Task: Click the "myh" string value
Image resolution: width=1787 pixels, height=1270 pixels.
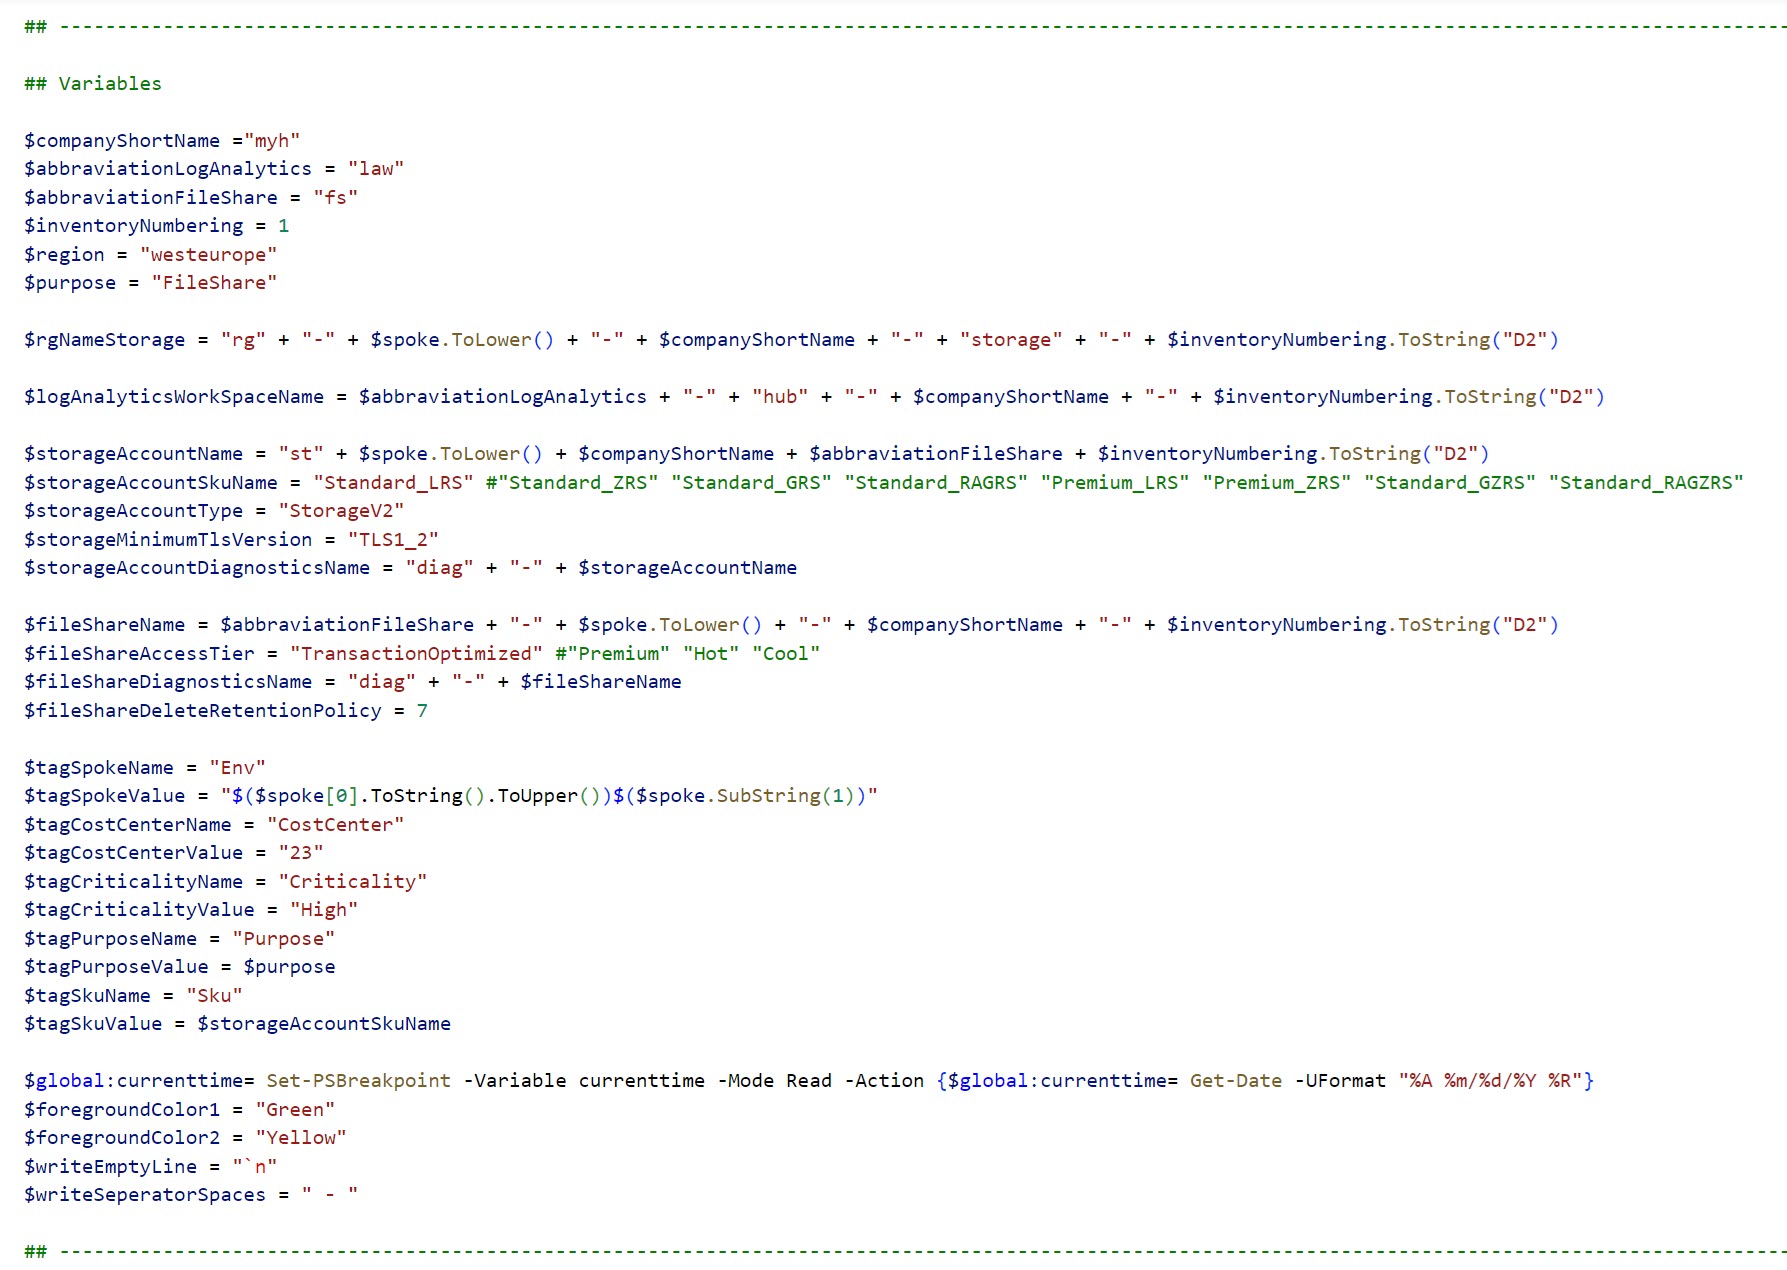Action: point(272,141)
